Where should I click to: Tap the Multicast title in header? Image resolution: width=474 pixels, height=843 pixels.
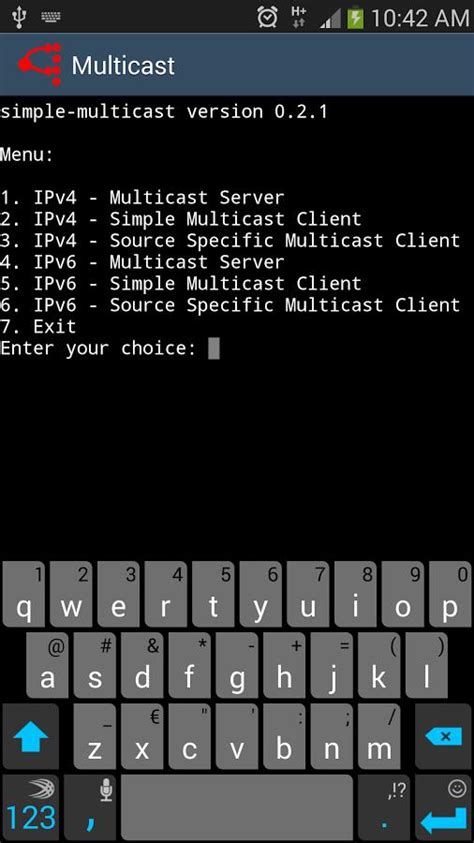(123, 66)
